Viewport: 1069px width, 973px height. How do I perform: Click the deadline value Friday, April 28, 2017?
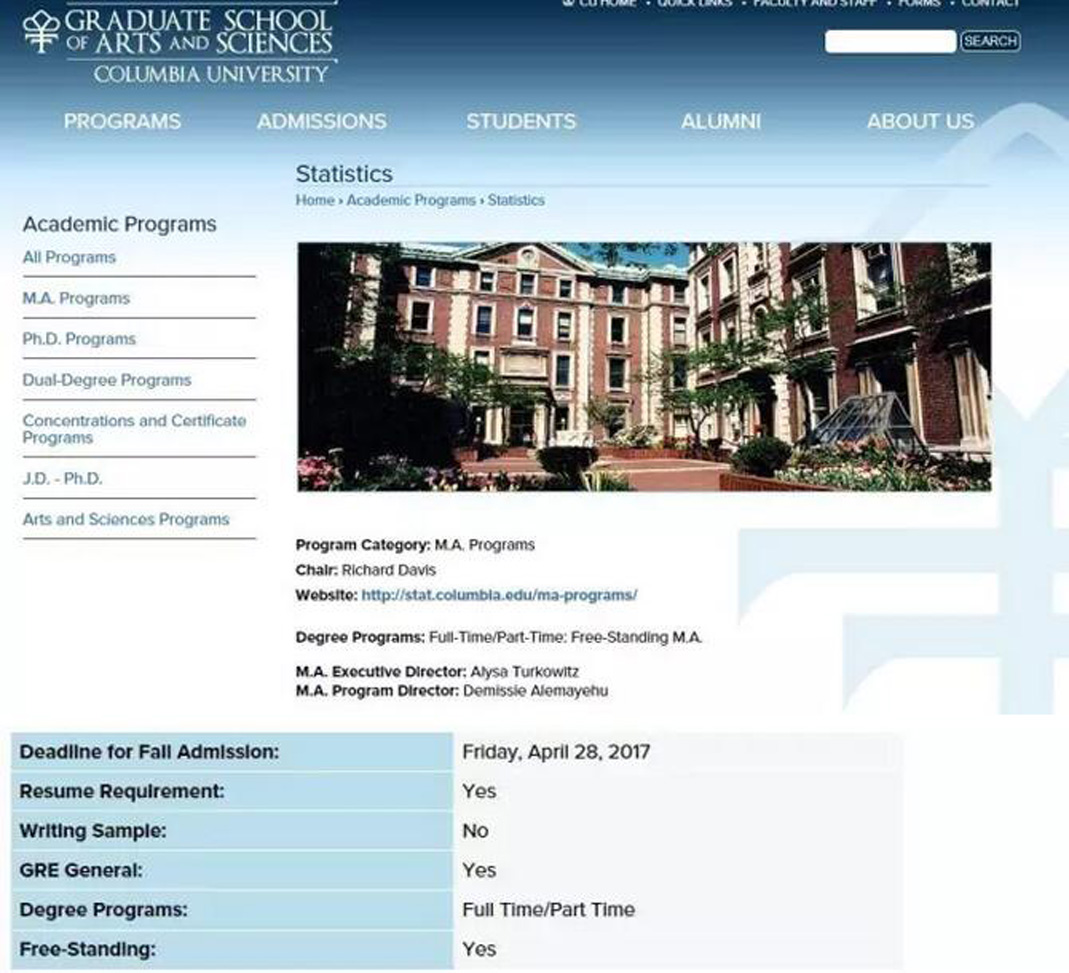click(x=556, y=752)
